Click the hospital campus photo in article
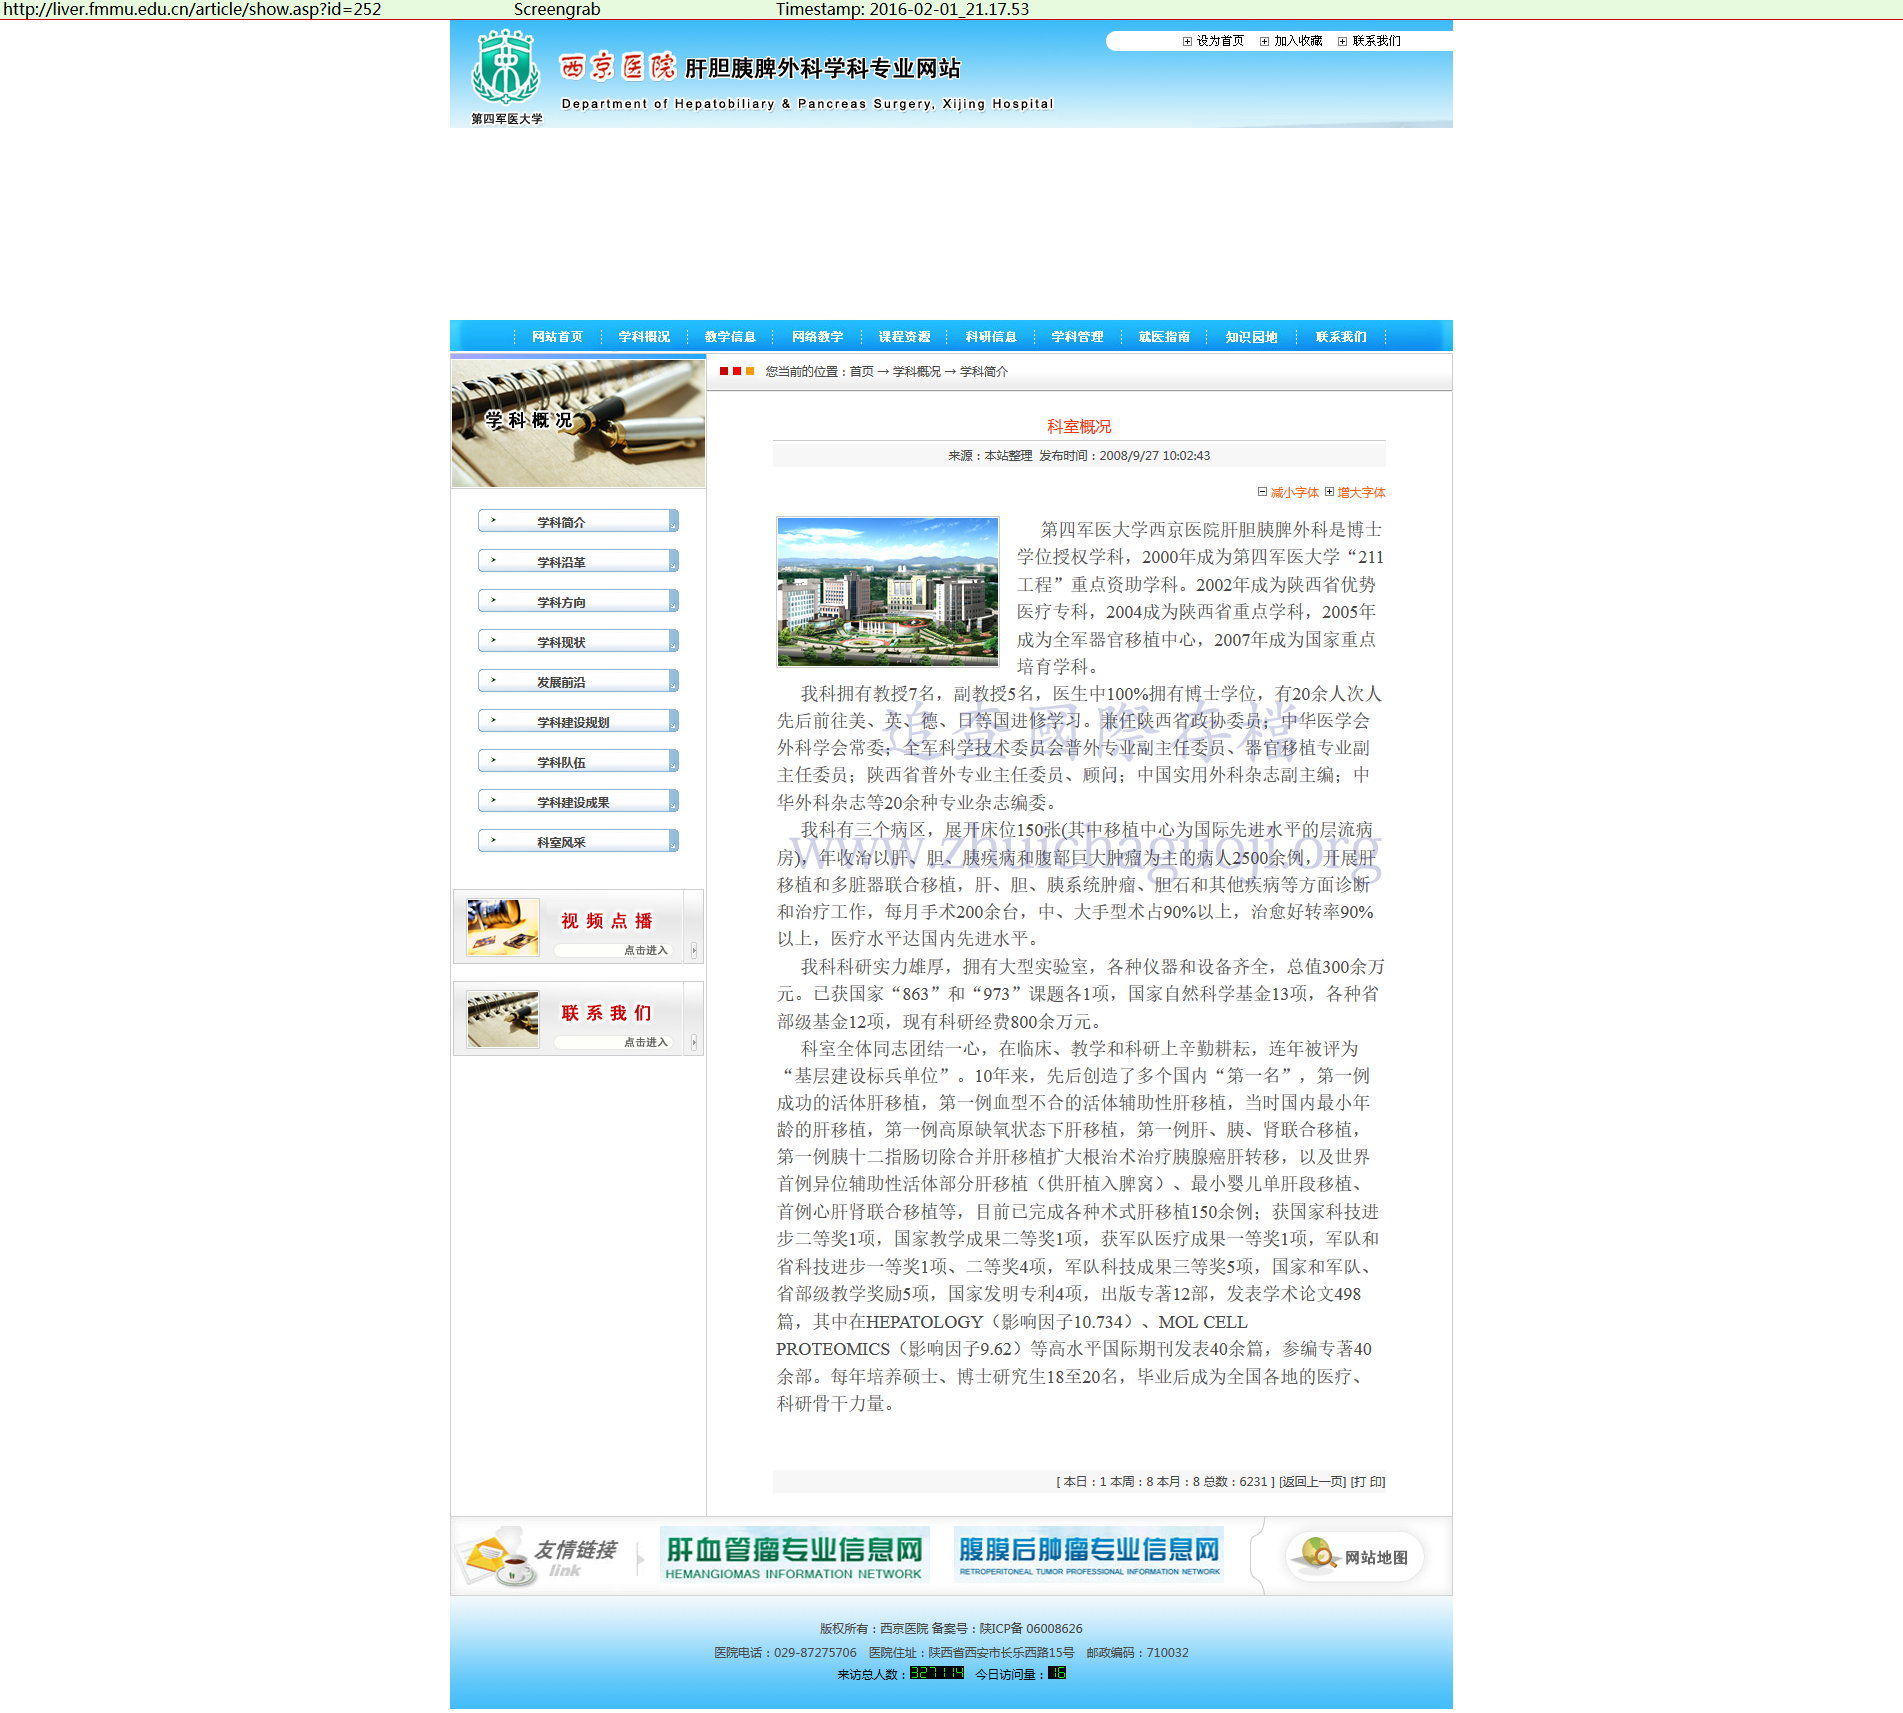 [x=887, y=591]
